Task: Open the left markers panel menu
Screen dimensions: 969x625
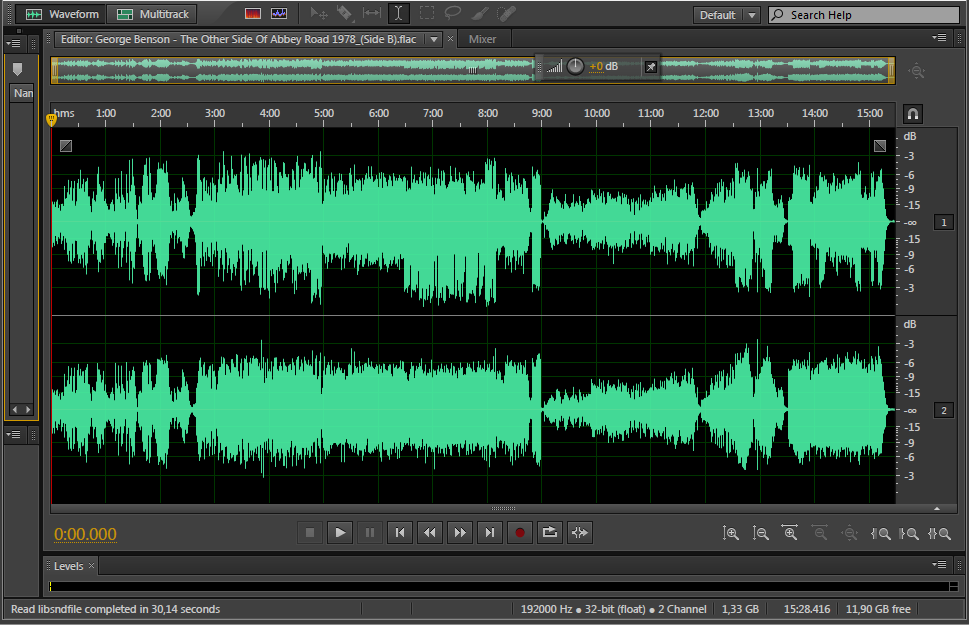Action: (13, 43)
